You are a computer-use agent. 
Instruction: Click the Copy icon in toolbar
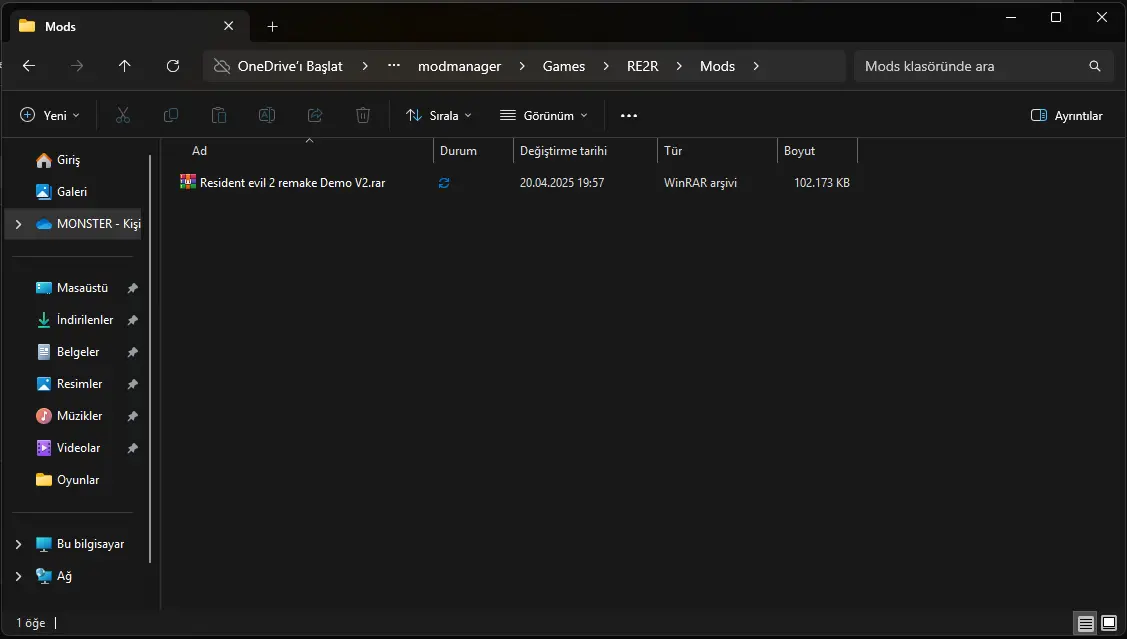tap(171, 115)
